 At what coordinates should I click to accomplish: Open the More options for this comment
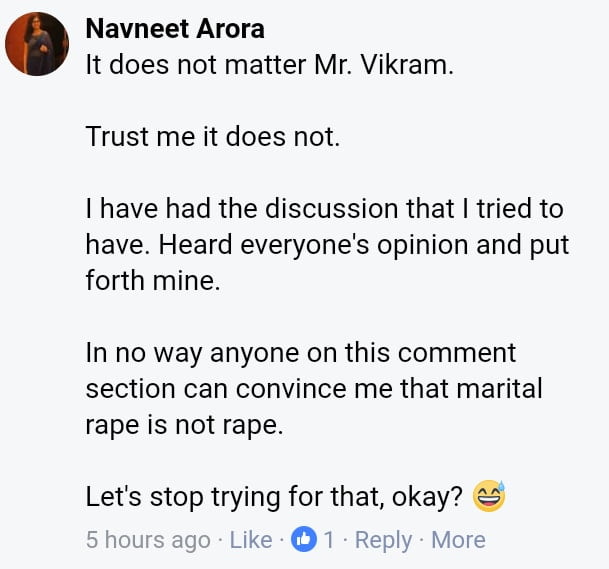458,540
